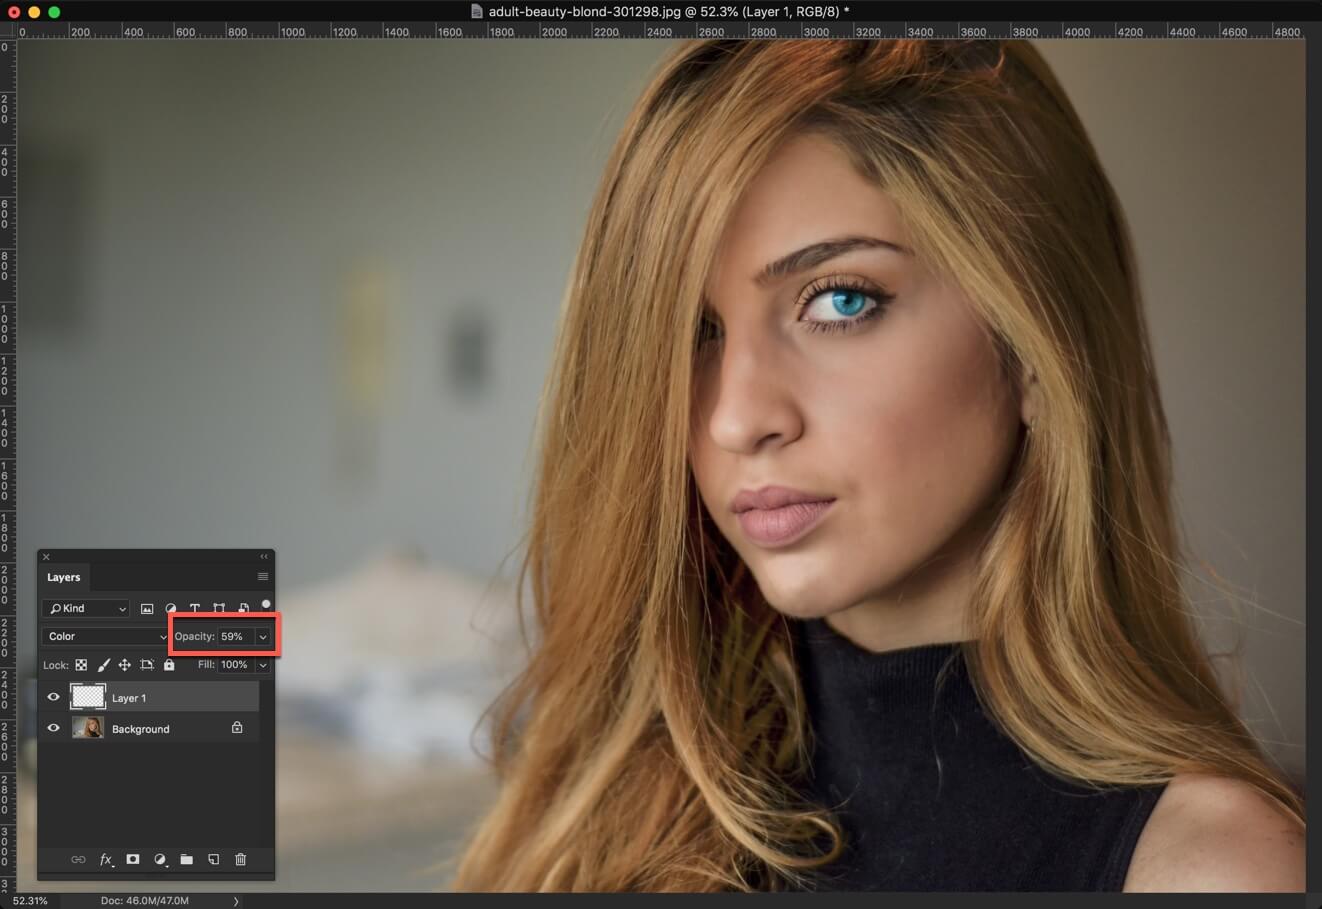Image resolution: width=1322 pixels, height=909 pixels.
Task: Select the Background layer thumbnail
Action: [88, 728]
